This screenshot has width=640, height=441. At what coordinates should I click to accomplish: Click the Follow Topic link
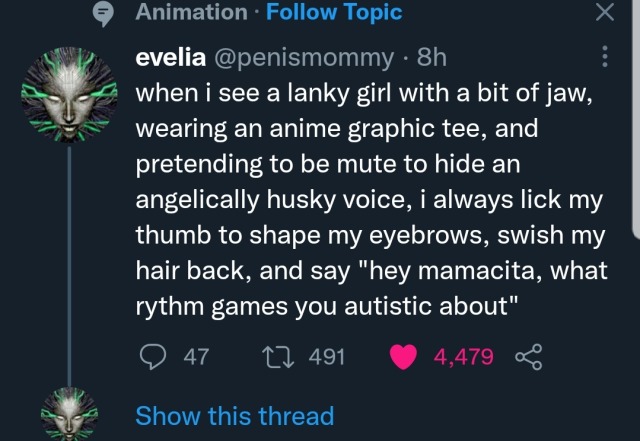(x=335, y=13)
